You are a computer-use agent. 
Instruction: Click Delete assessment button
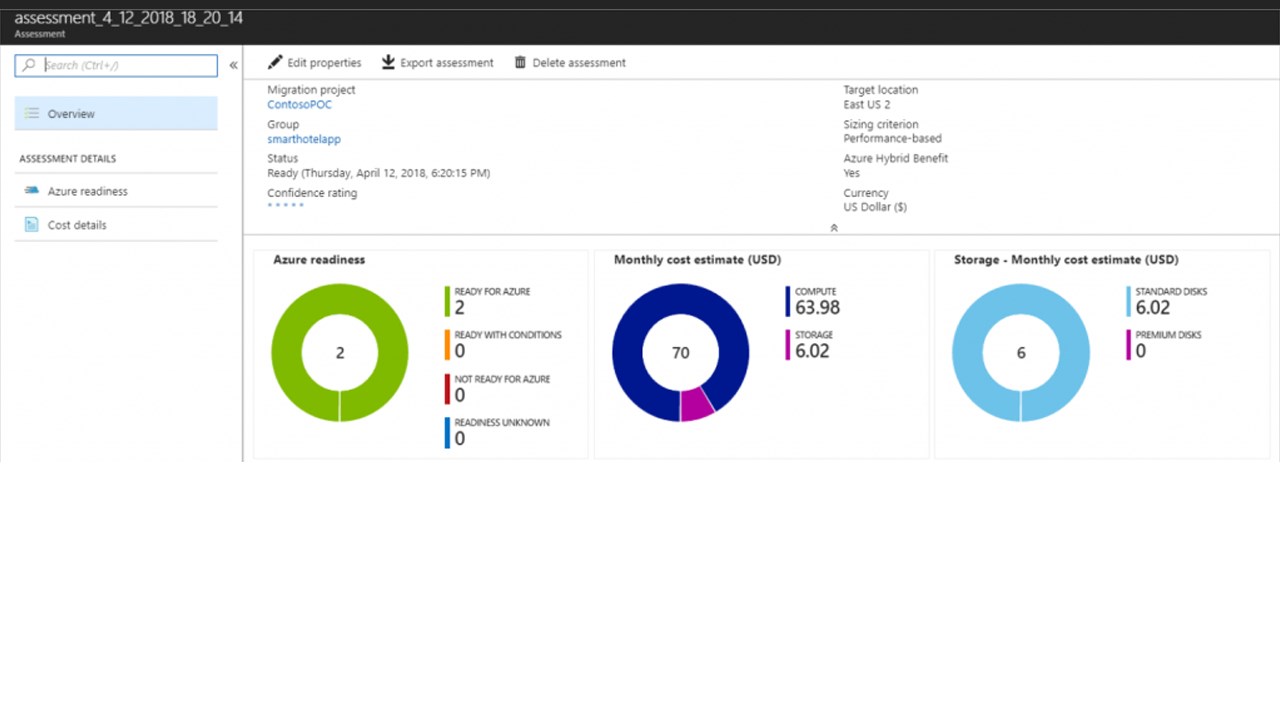pos(570,62)
